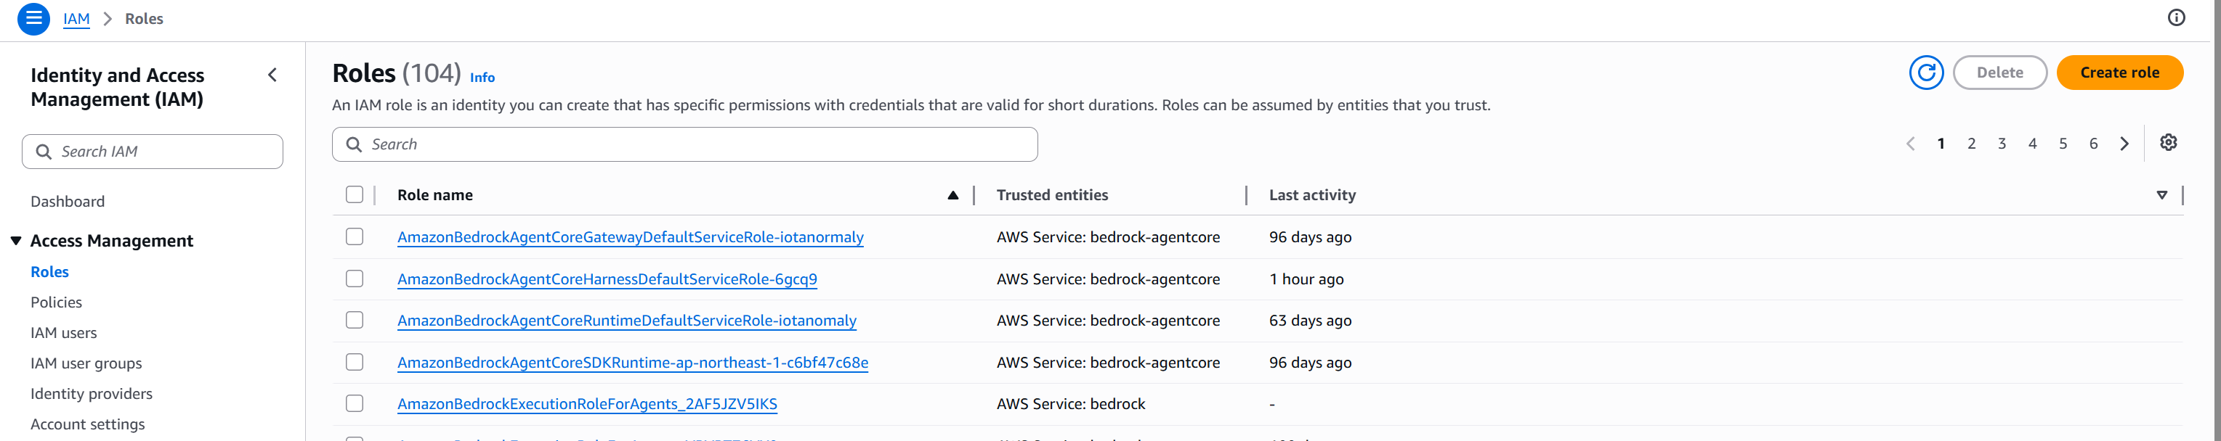Select all roles checkbox in header
The image size is (2221, 441).
(355, 195)
